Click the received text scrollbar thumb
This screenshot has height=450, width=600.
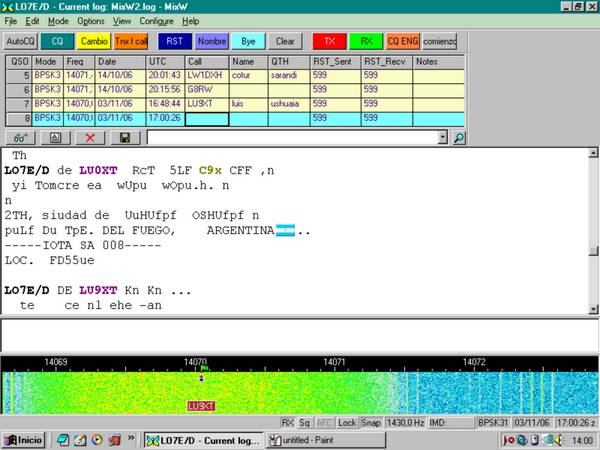593,251
